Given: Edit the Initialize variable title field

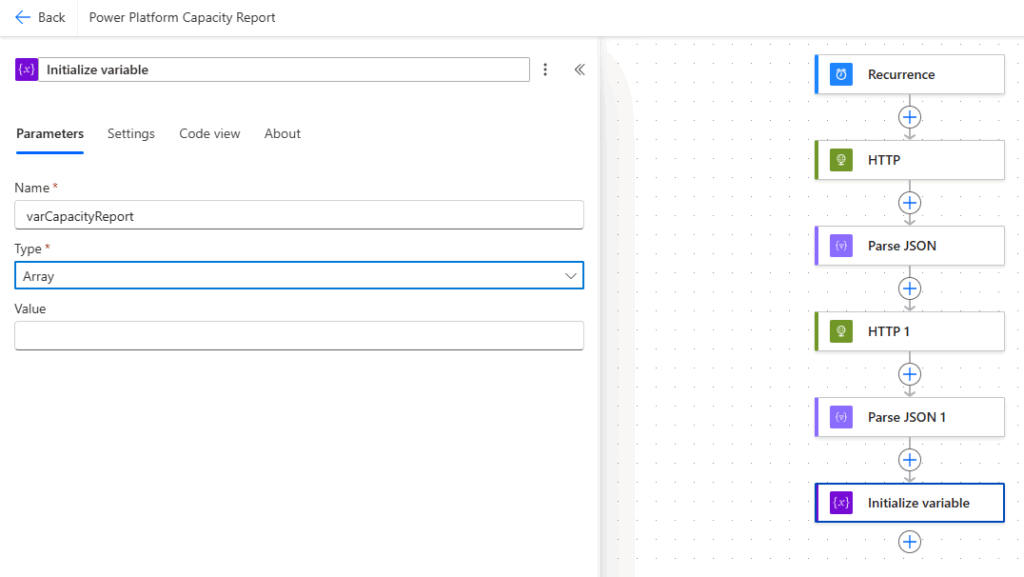Looking at the screenshot, I should point(285,69).
